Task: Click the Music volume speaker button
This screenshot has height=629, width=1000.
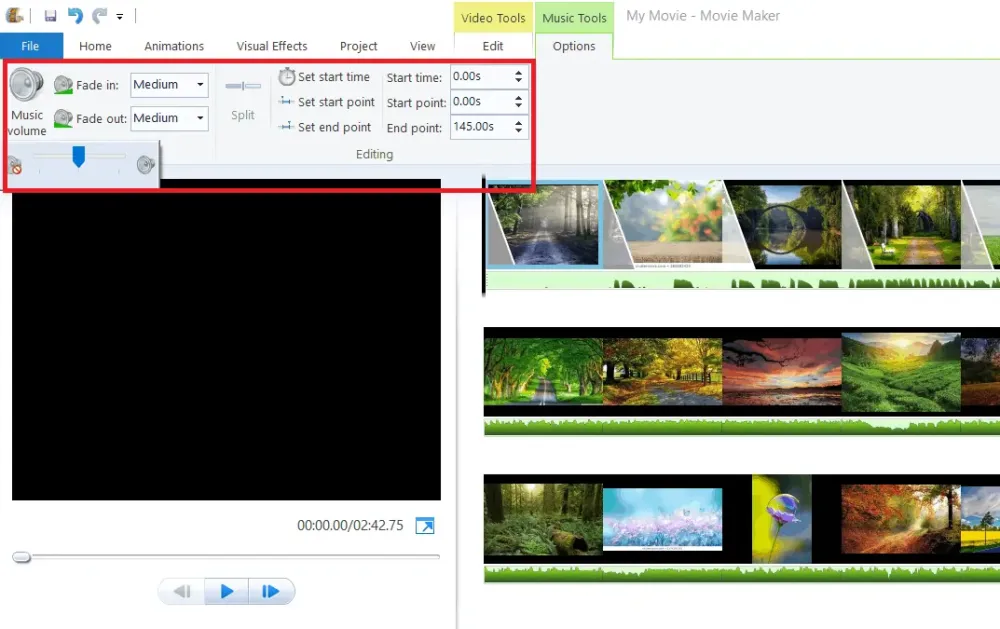Action: coord(27,102)
